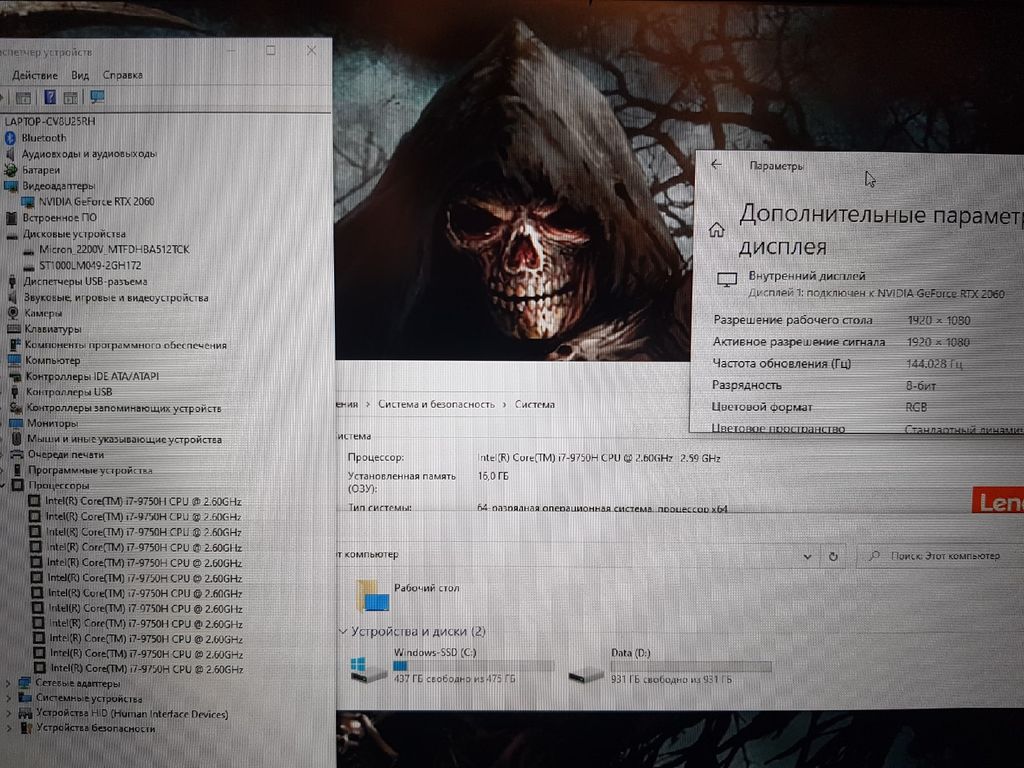1024x768 pixels.
Task: Select the LAPTOP-CV8U25RH root node
Action: coord(50,121)
